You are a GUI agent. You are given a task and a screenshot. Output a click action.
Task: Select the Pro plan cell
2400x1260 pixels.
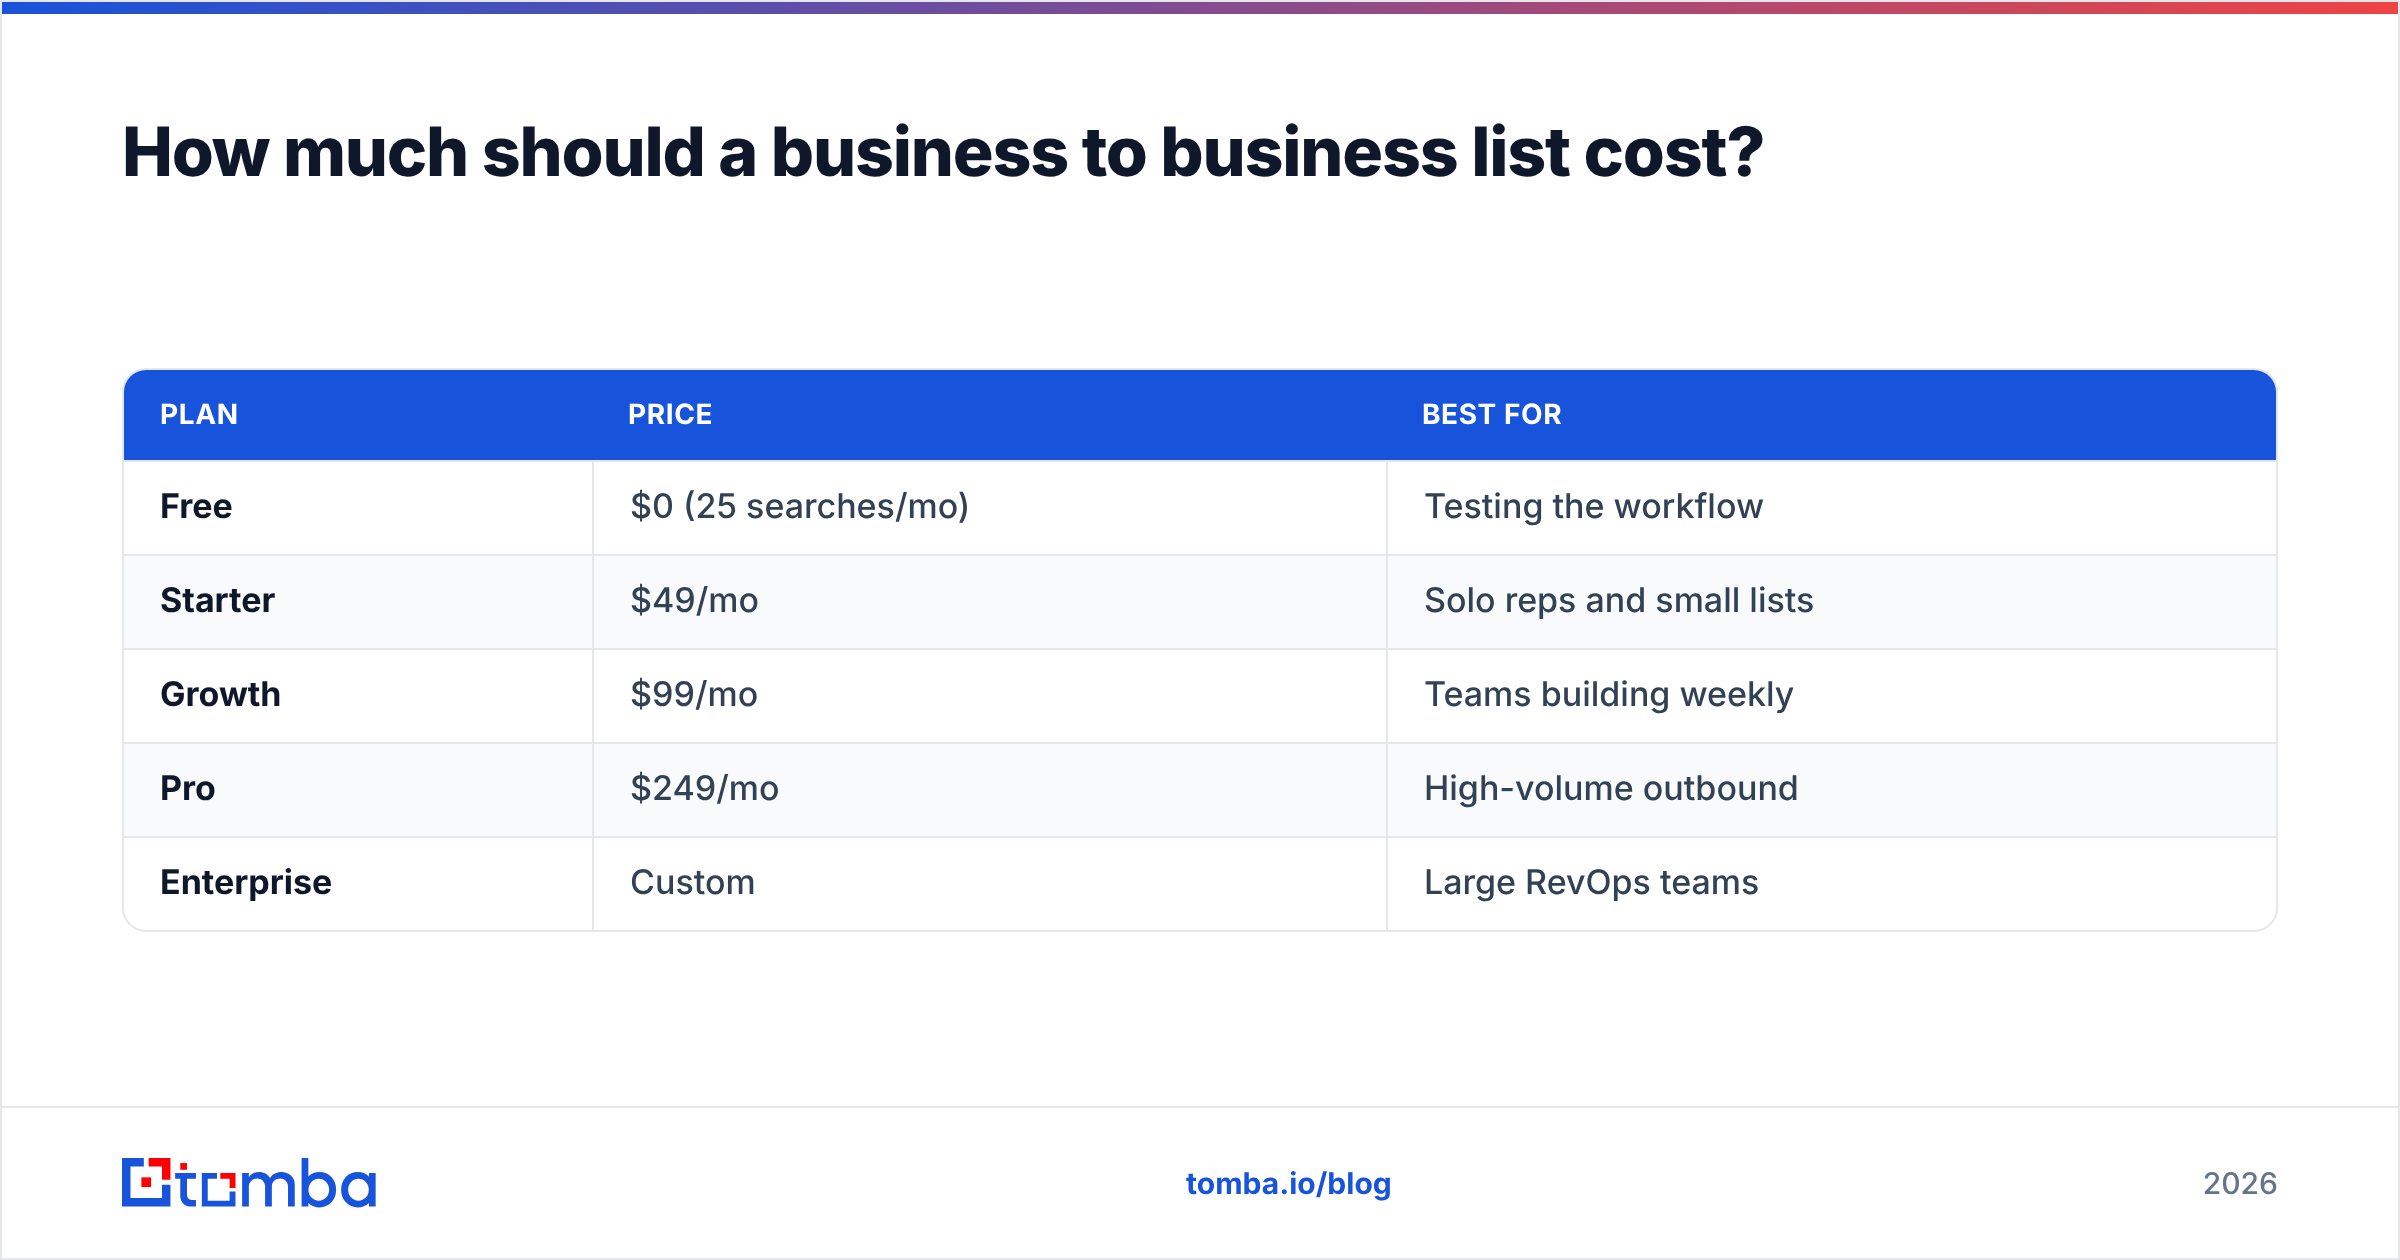tap(358, 789)
